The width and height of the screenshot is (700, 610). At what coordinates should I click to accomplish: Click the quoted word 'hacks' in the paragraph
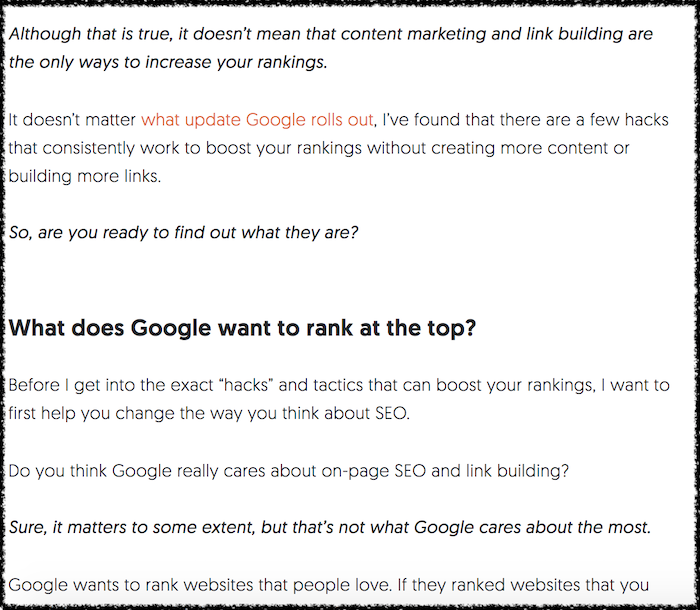(247, 385)
